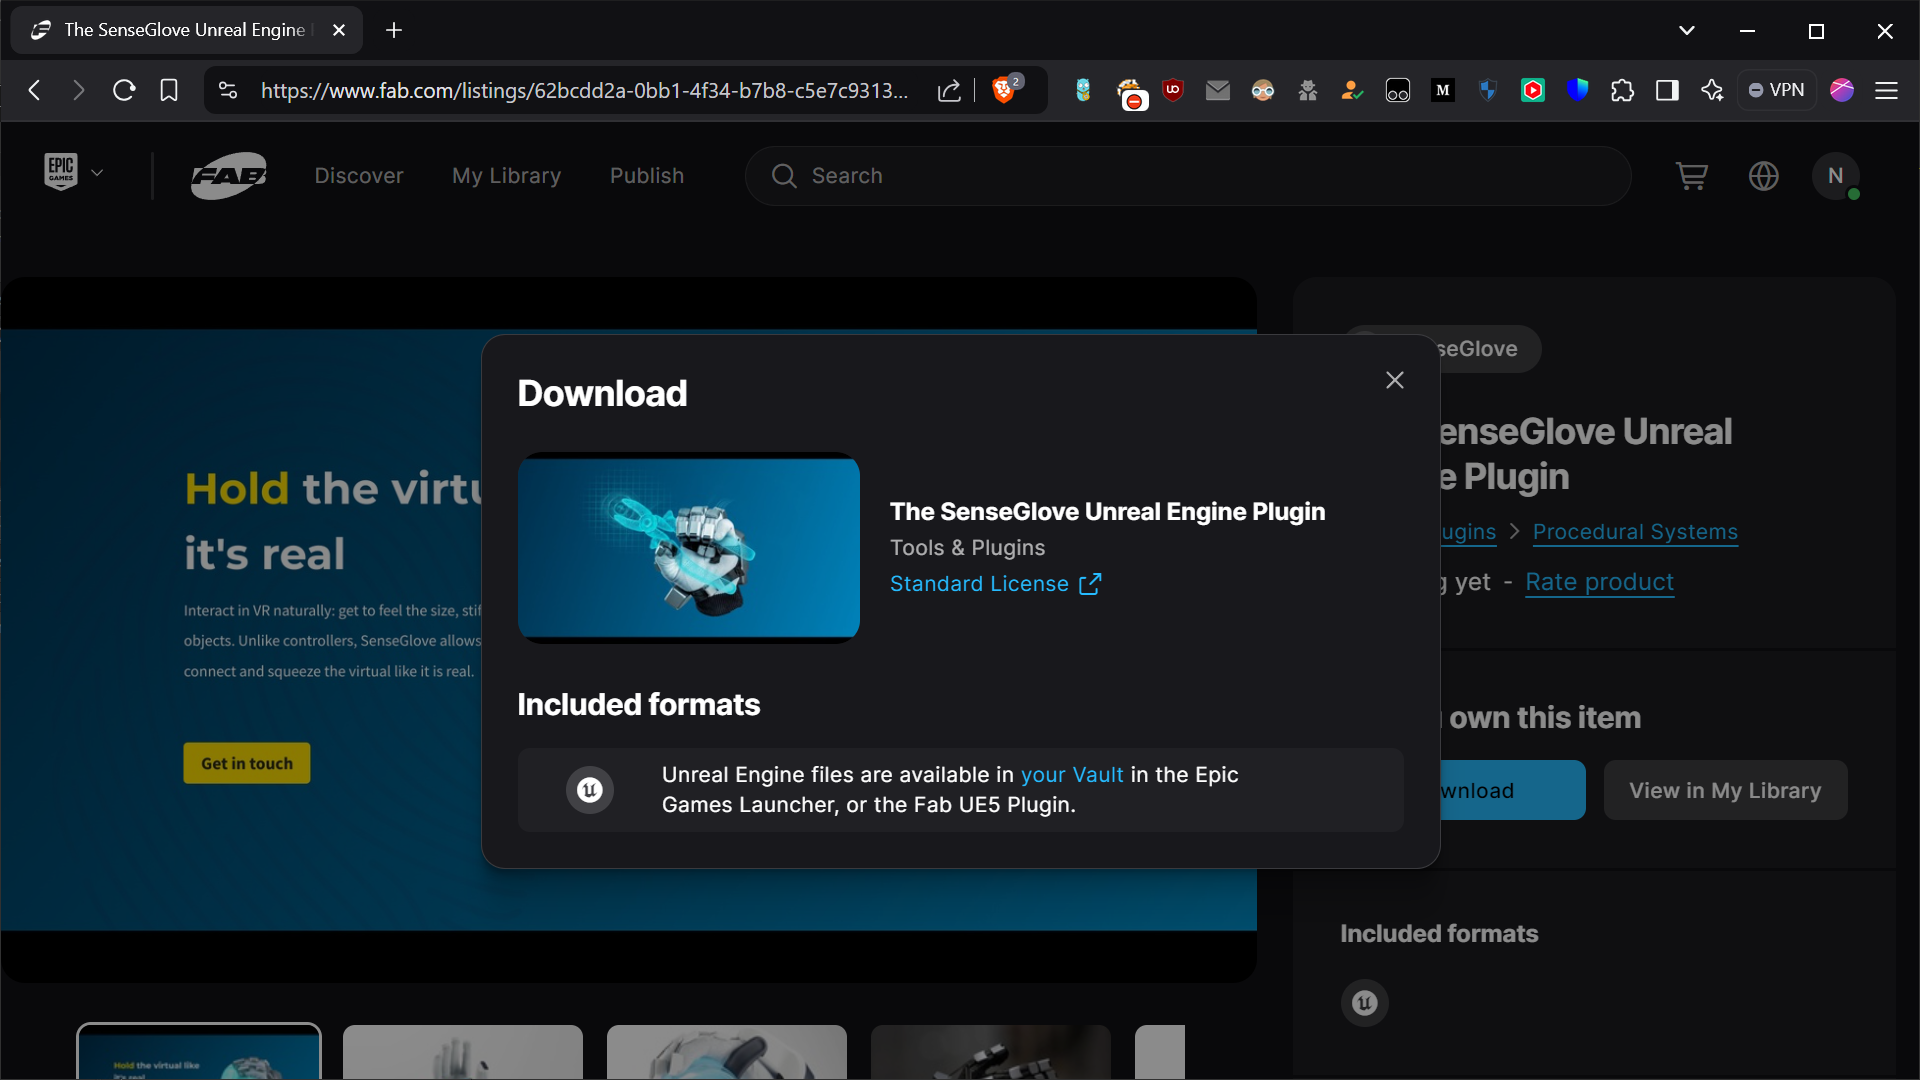This screenshot has width=1920, height=1080.
Task: Open the language selector globe icon
Action: [1764, 176]
